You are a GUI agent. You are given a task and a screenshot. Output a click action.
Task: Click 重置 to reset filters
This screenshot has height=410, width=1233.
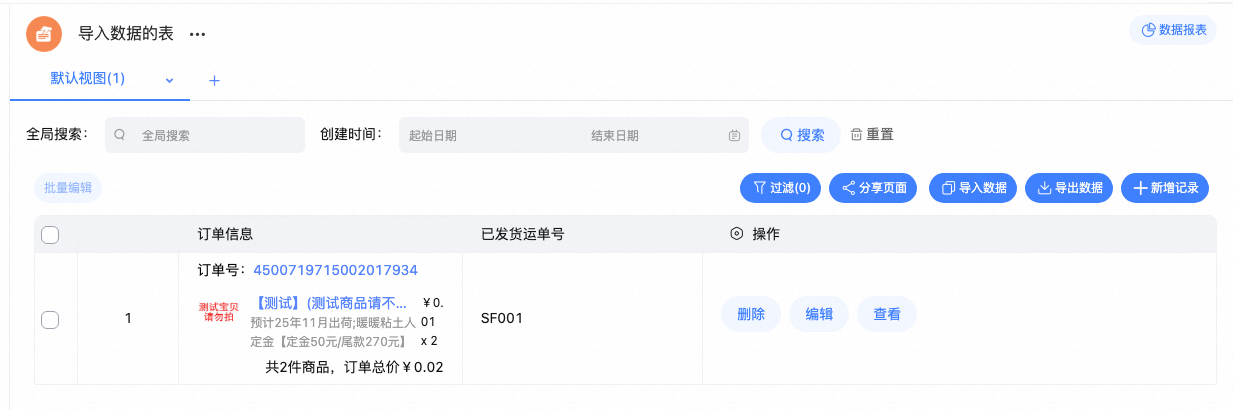(x=872, y=135)
